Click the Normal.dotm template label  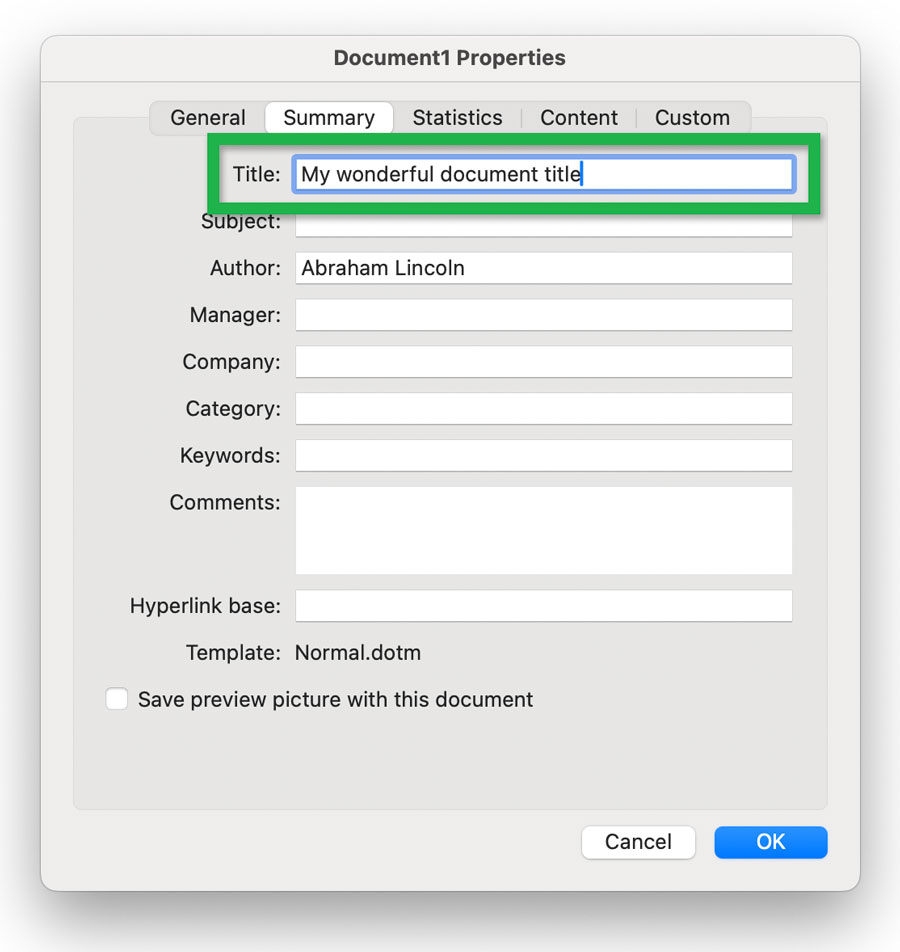tap(357, 652)
